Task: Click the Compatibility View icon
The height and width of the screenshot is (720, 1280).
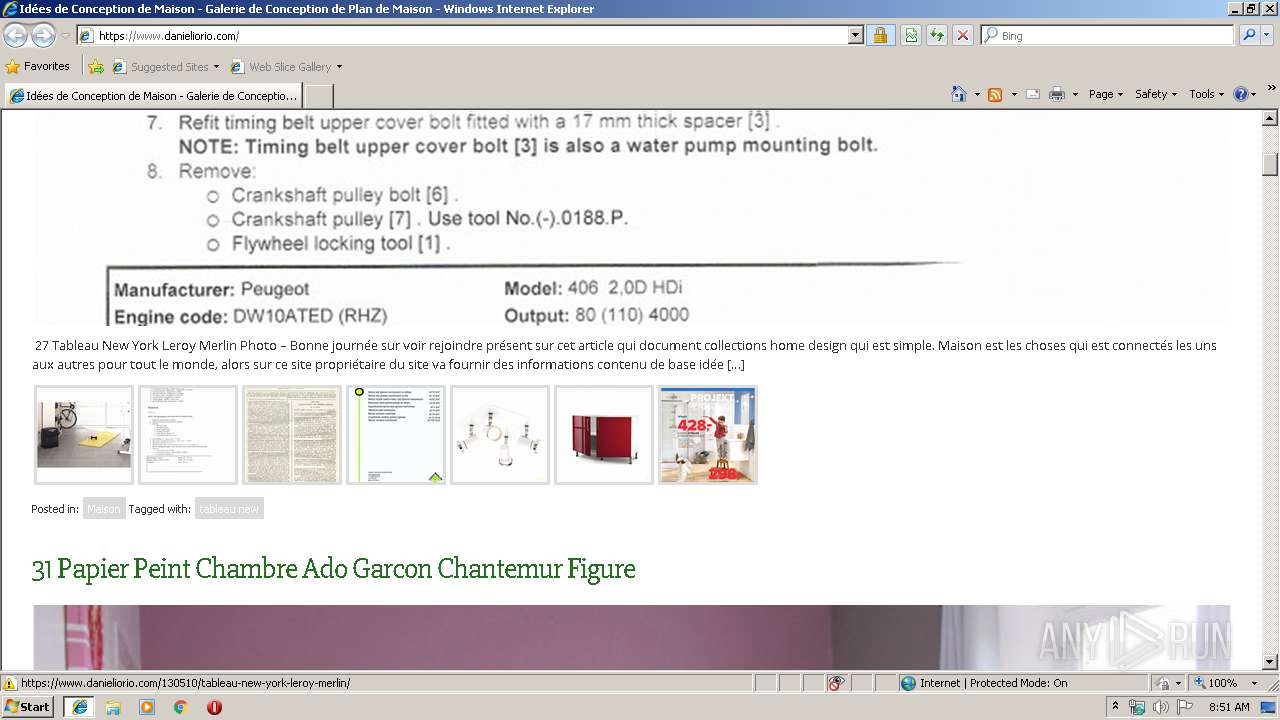Action: pyautogui.click(x=911, y=35)
